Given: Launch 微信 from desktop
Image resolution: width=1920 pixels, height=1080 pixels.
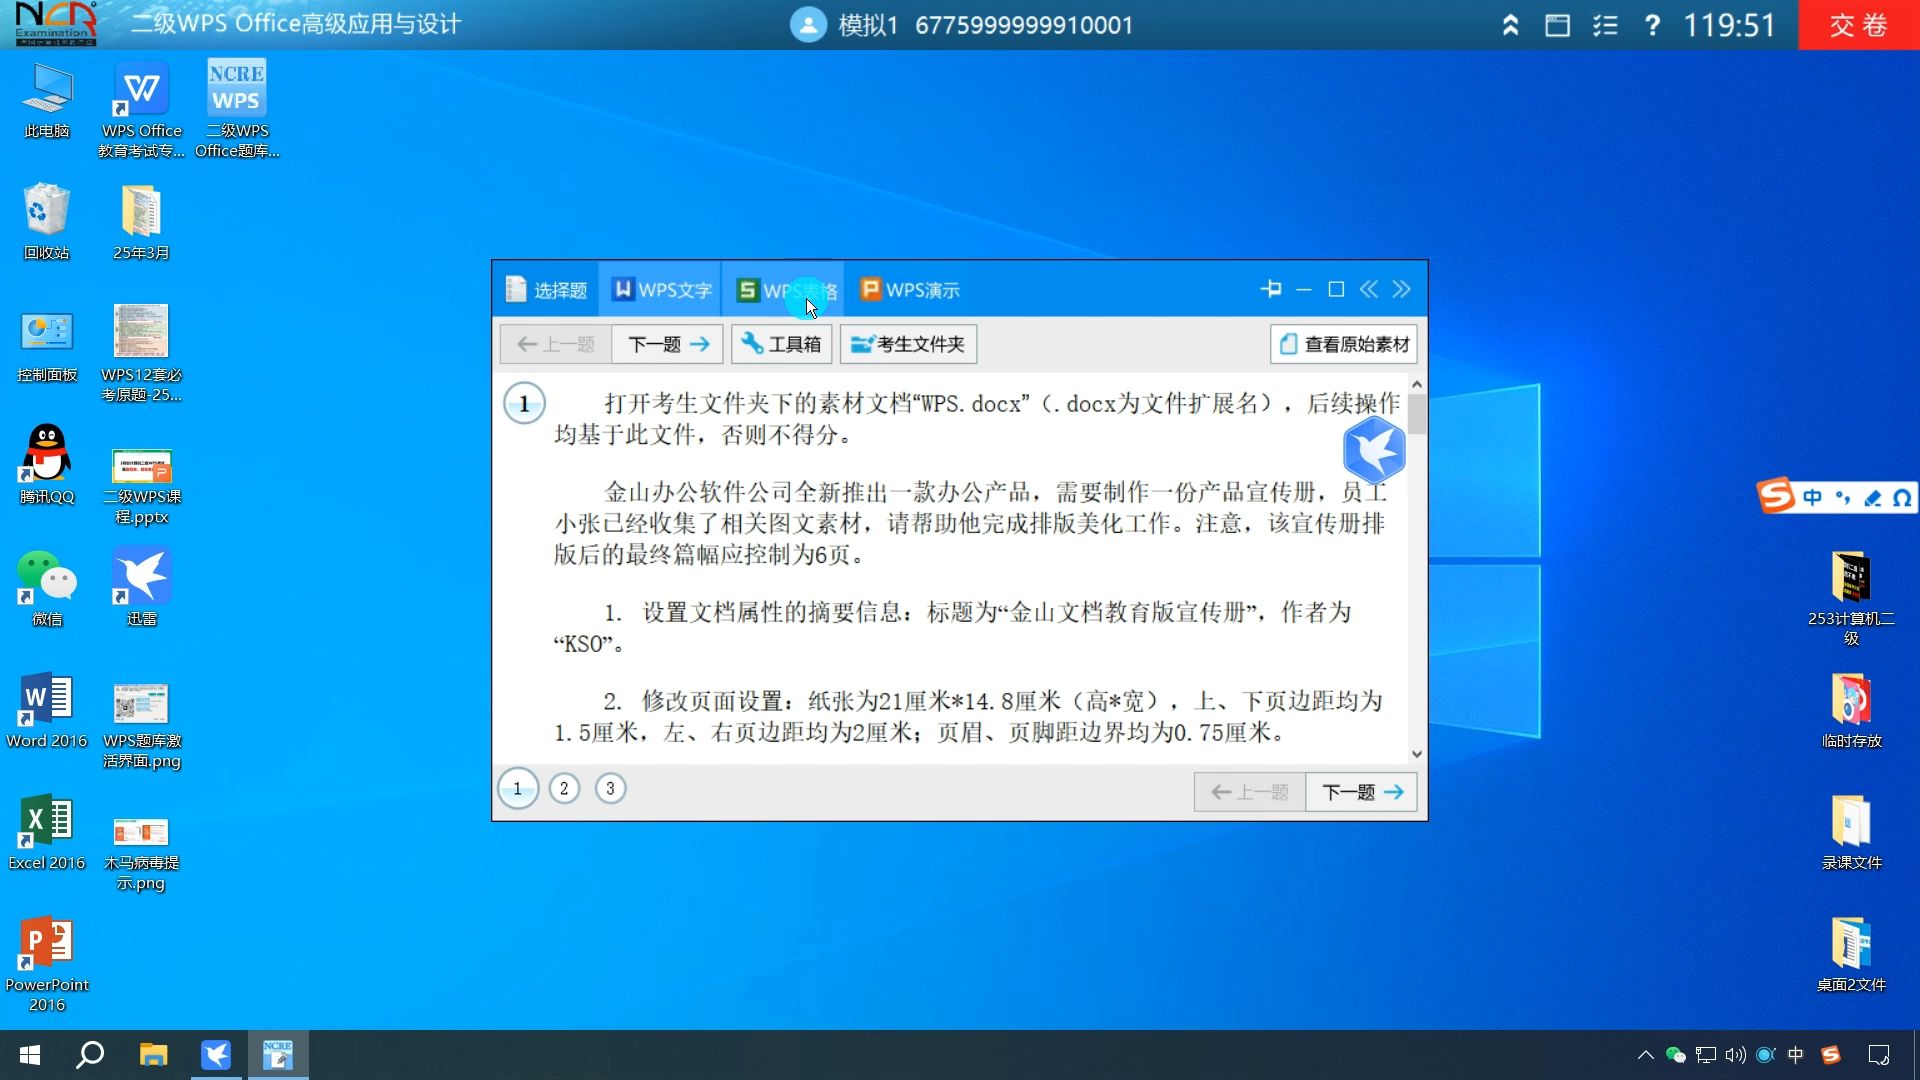Looking at the screenshot, I should pyautogui.click(x=47, y=588).
